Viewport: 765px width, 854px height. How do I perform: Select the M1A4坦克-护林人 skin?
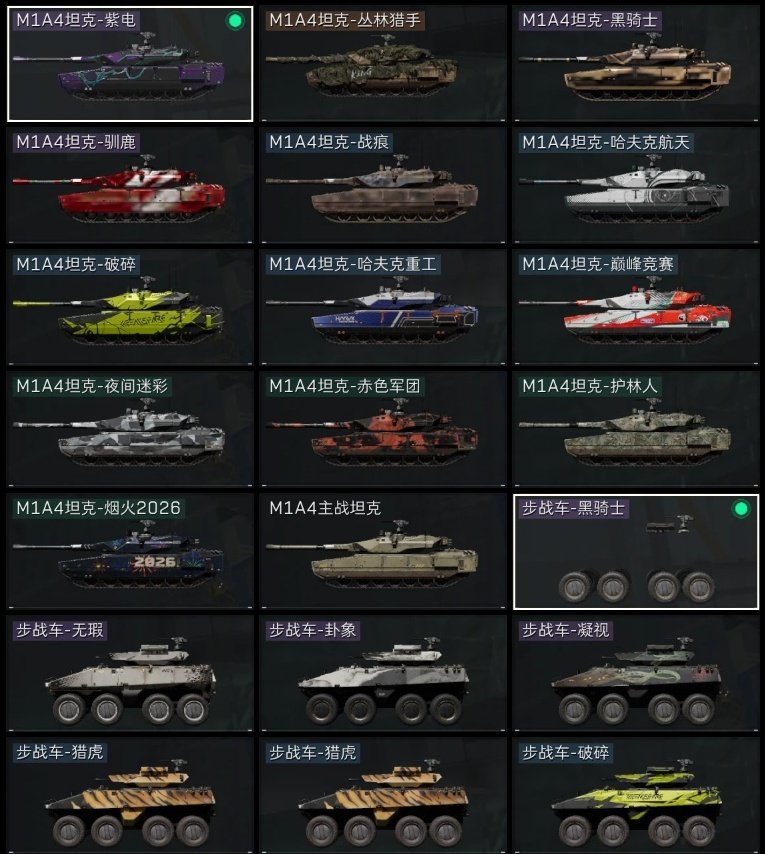click(x=636, y=429)
